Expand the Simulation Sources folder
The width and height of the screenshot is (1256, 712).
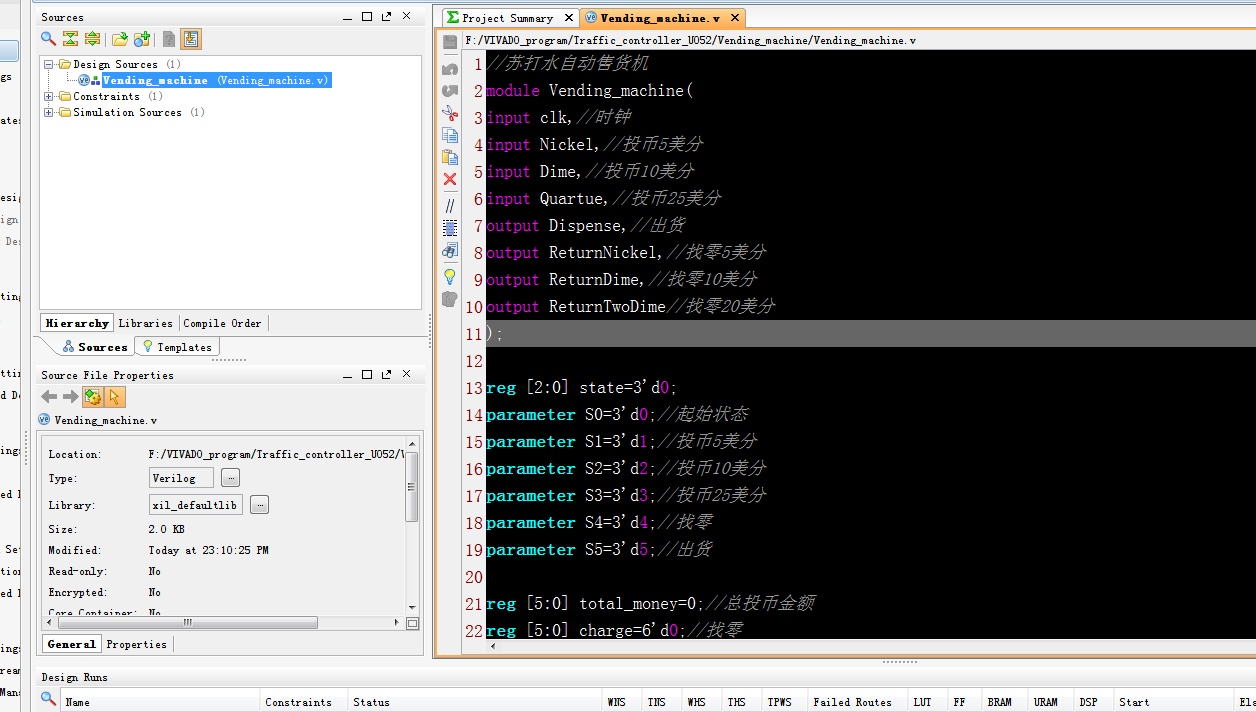tap(49, 112)
